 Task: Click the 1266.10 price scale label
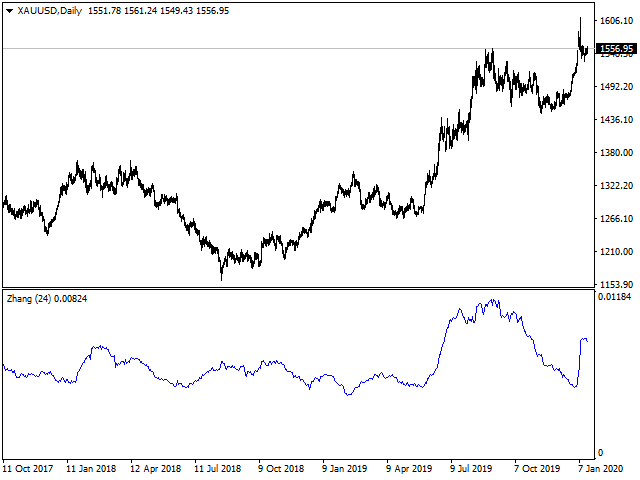click(x=616, y=219)
